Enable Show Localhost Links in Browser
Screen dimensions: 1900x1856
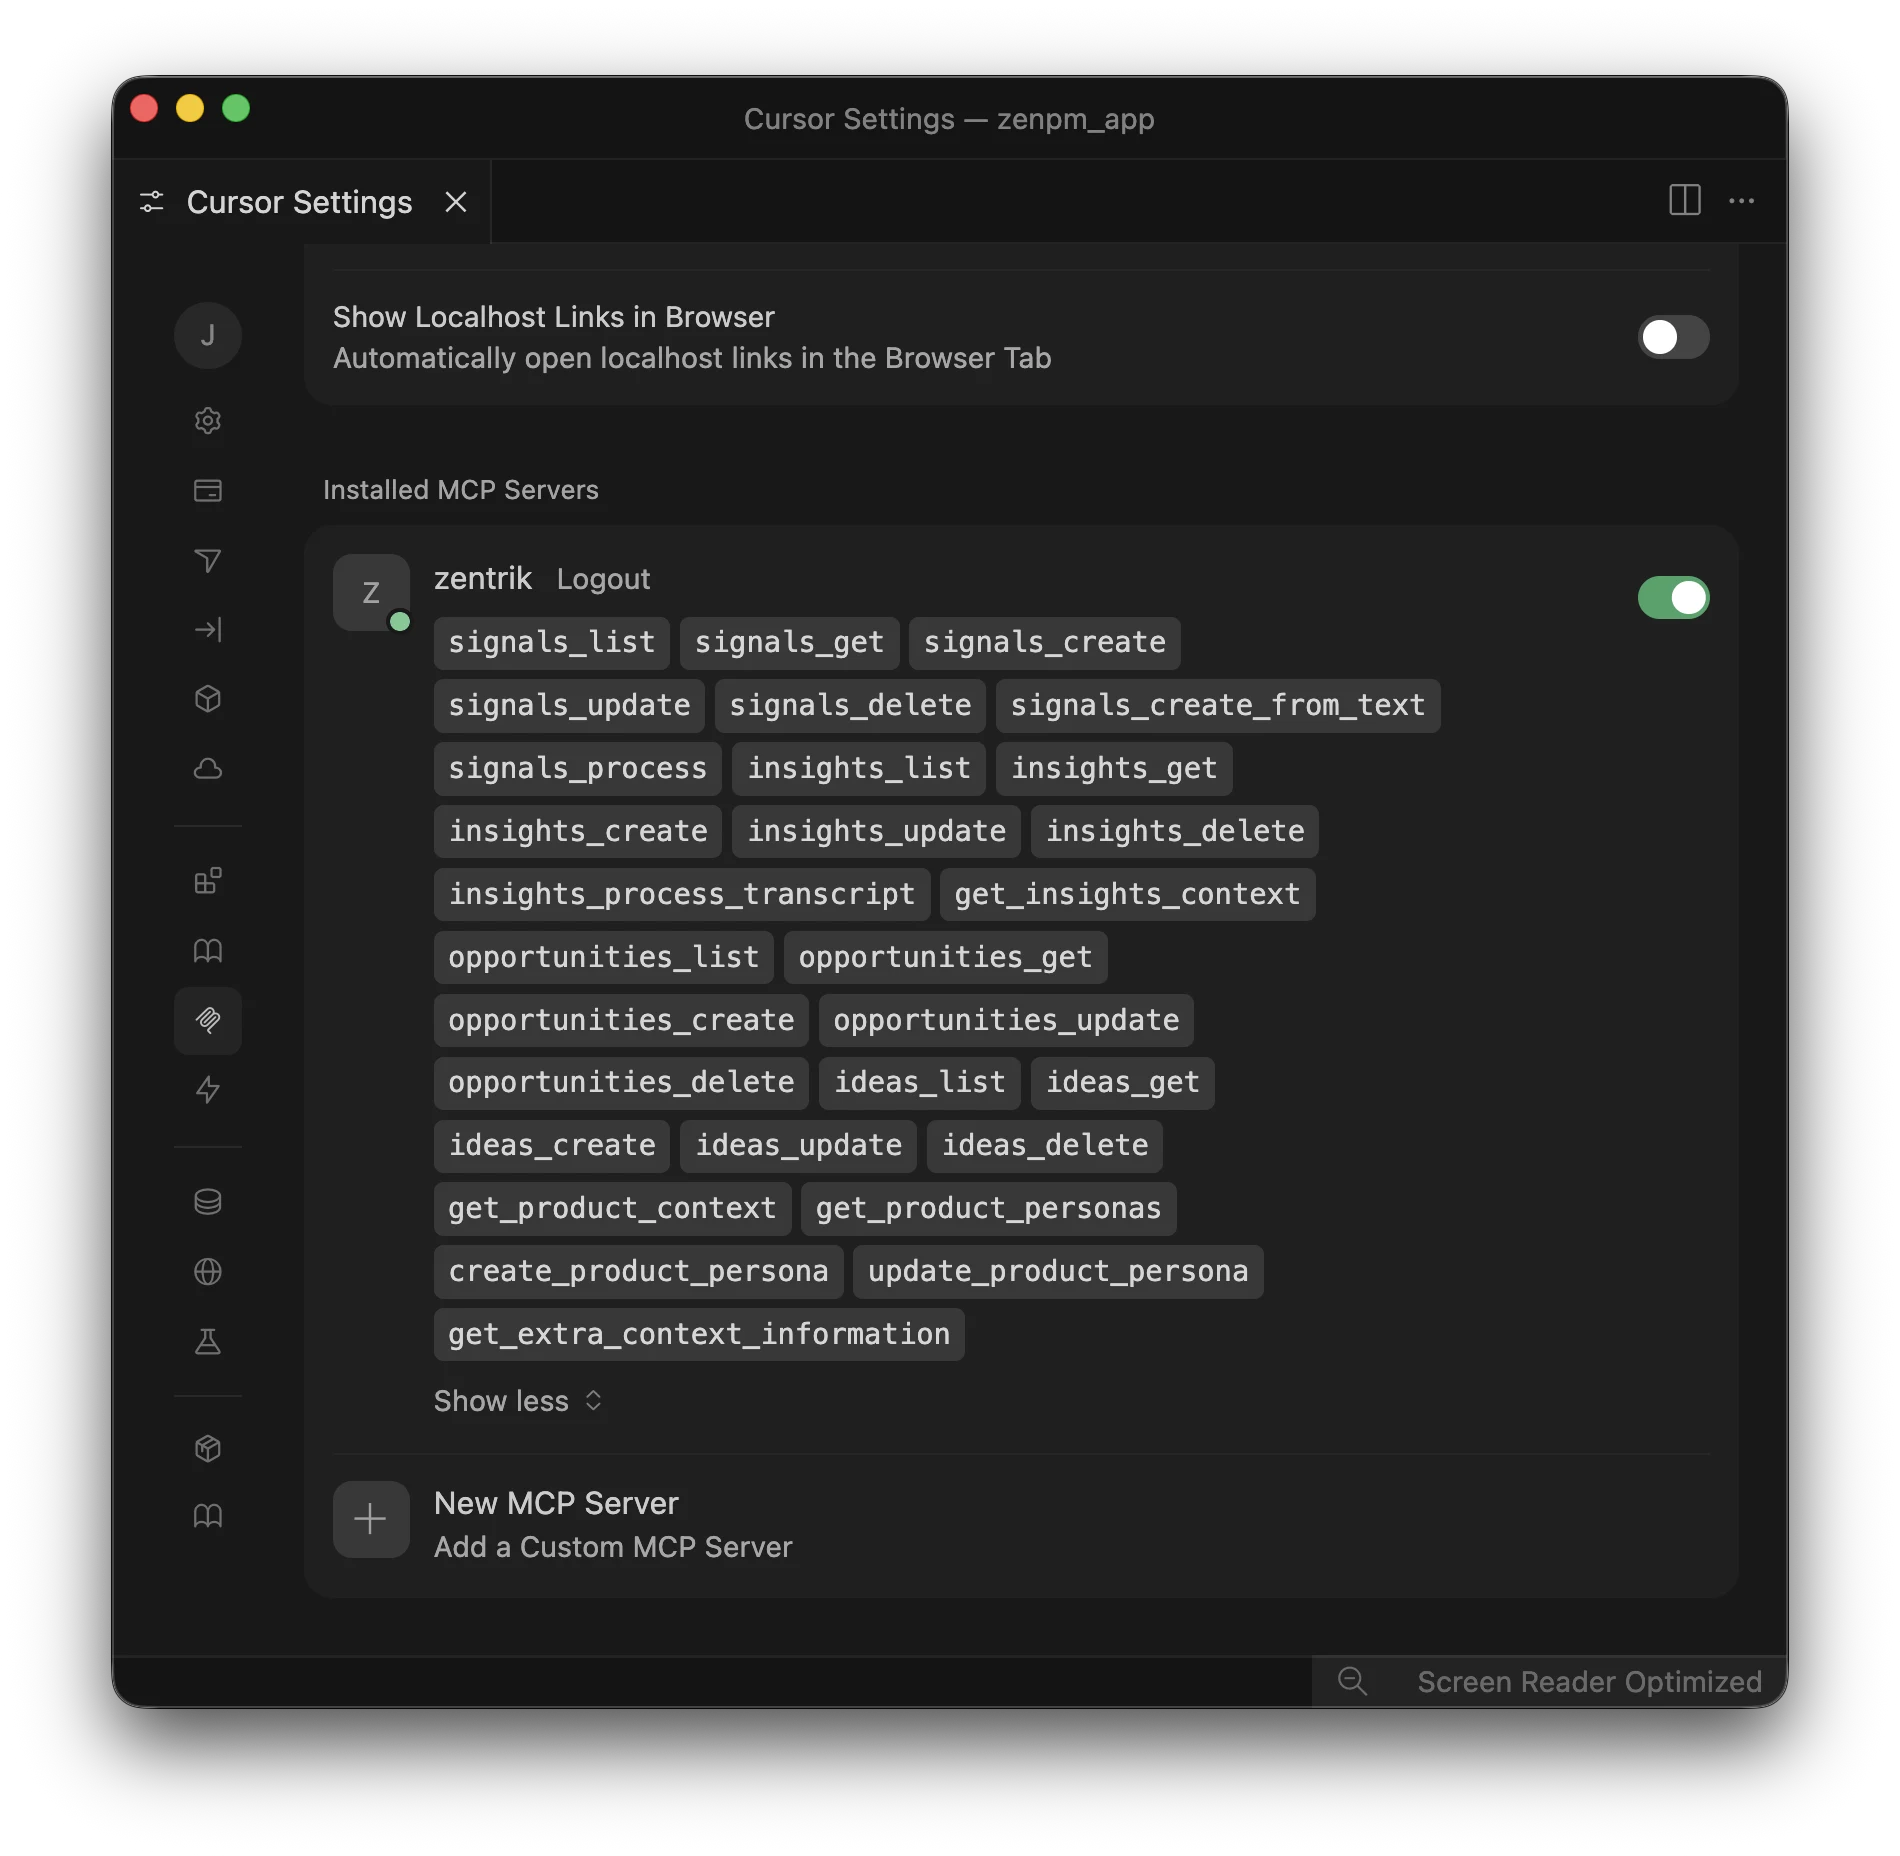coord(1673,337)
